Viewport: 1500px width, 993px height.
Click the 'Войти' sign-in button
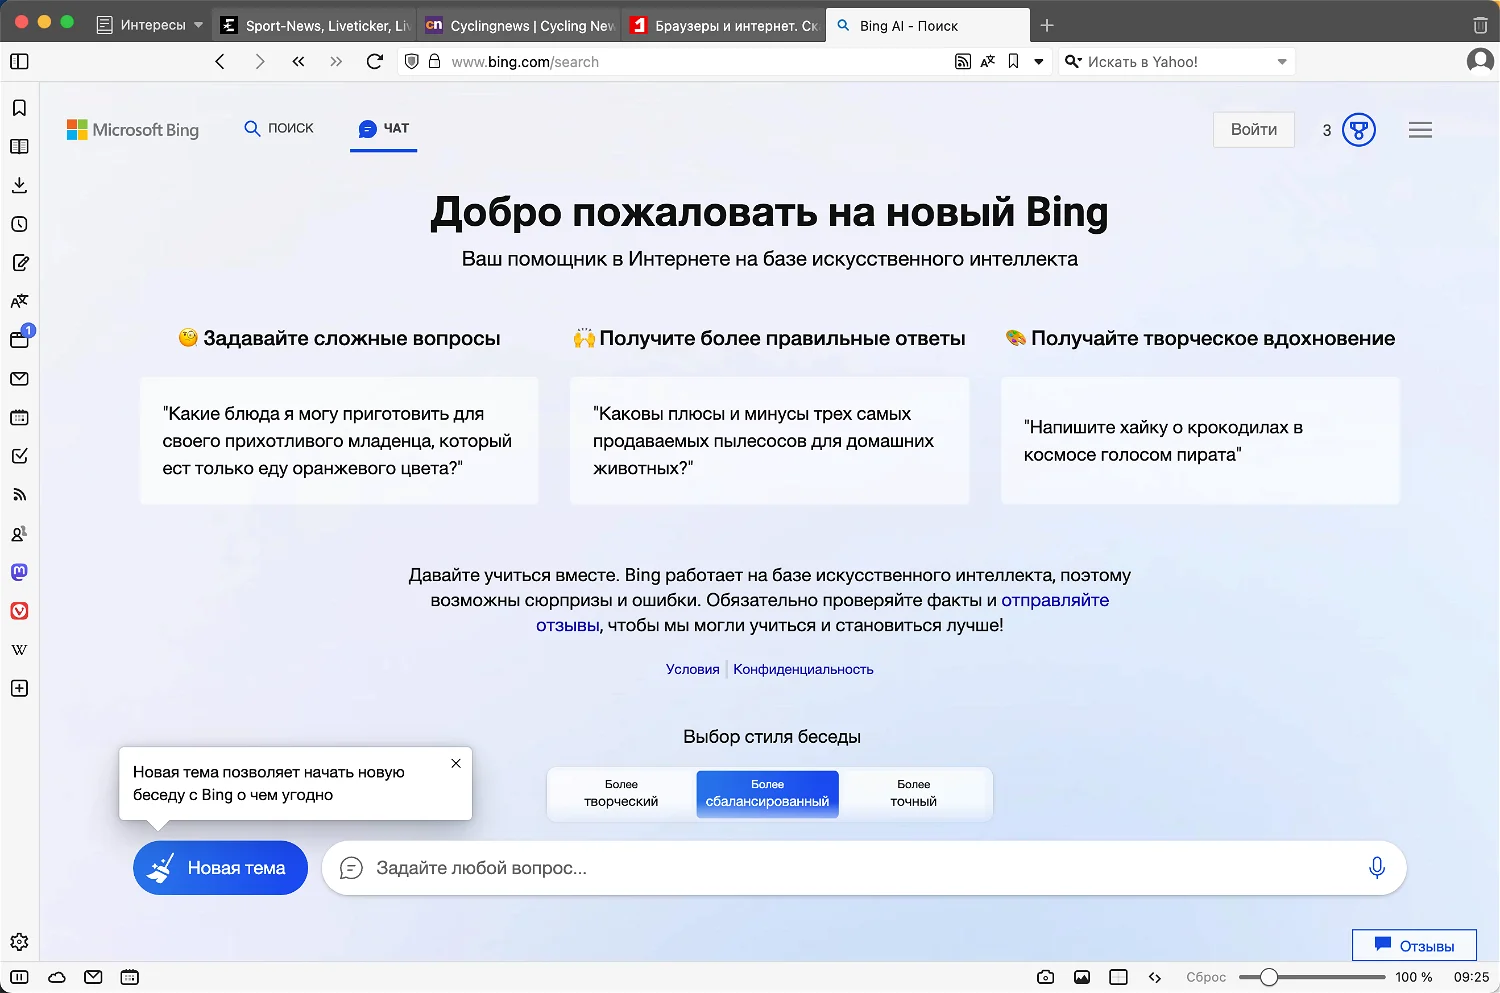pyautogui.click(x=1253, y=130)
